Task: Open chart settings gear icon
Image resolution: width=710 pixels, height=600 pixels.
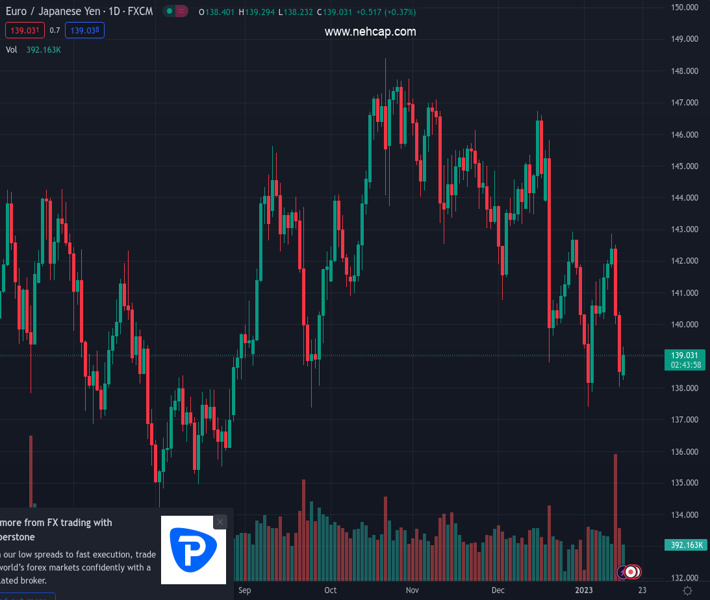Action: click(x=687, y=591)
